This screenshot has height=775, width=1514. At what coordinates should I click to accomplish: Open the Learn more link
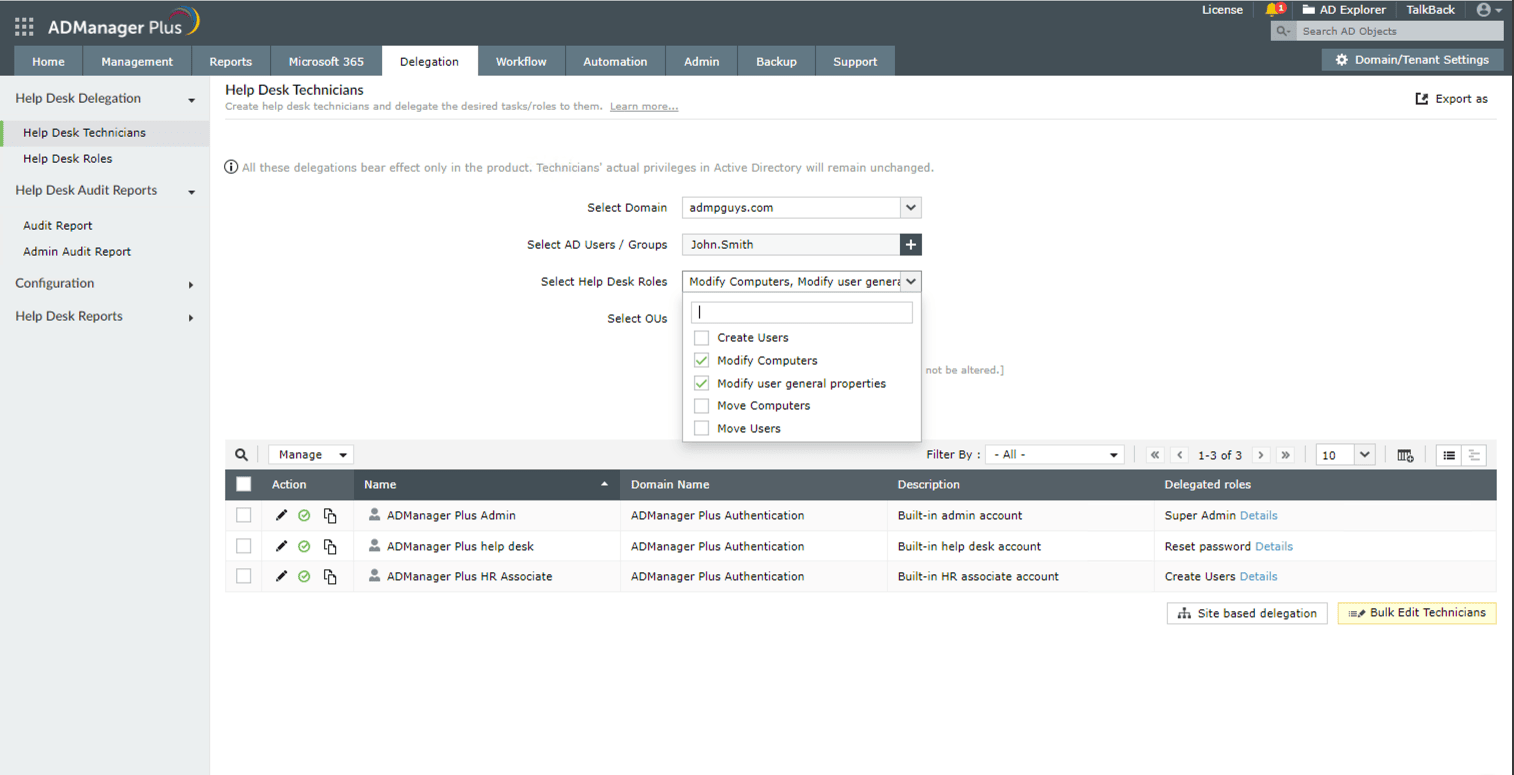644,107
